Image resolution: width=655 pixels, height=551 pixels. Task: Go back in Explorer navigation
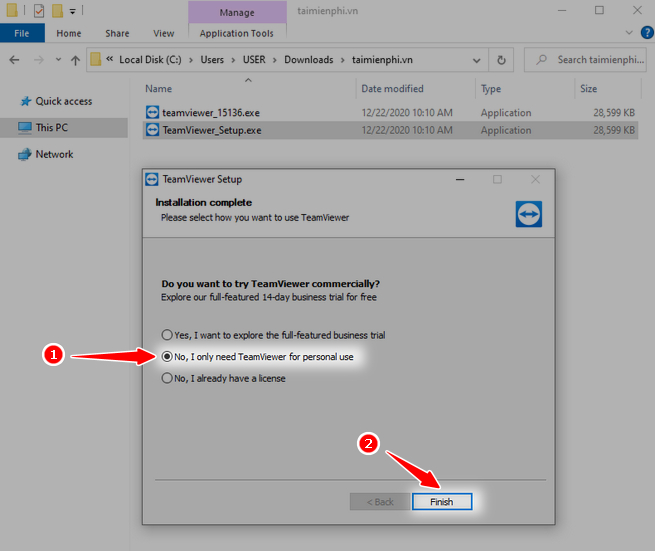(14, 60)
